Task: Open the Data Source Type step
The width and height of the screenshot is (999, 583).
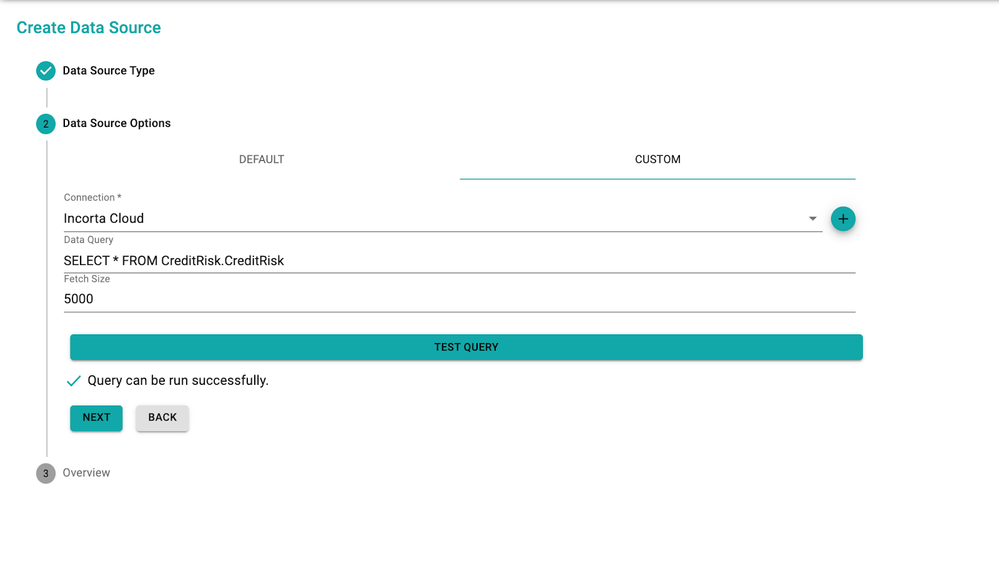Action: (109, 71)
